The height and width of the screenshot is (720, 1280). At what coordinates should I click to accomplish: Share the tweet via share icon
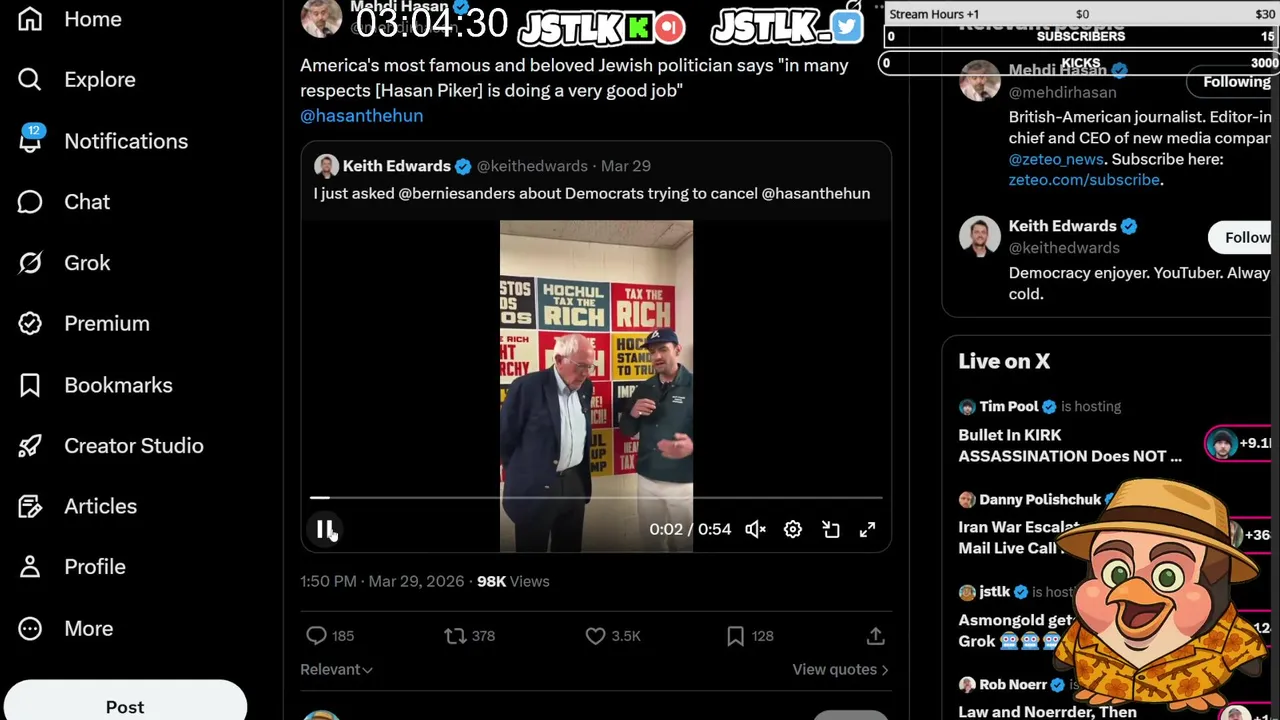tap(875, 636)
